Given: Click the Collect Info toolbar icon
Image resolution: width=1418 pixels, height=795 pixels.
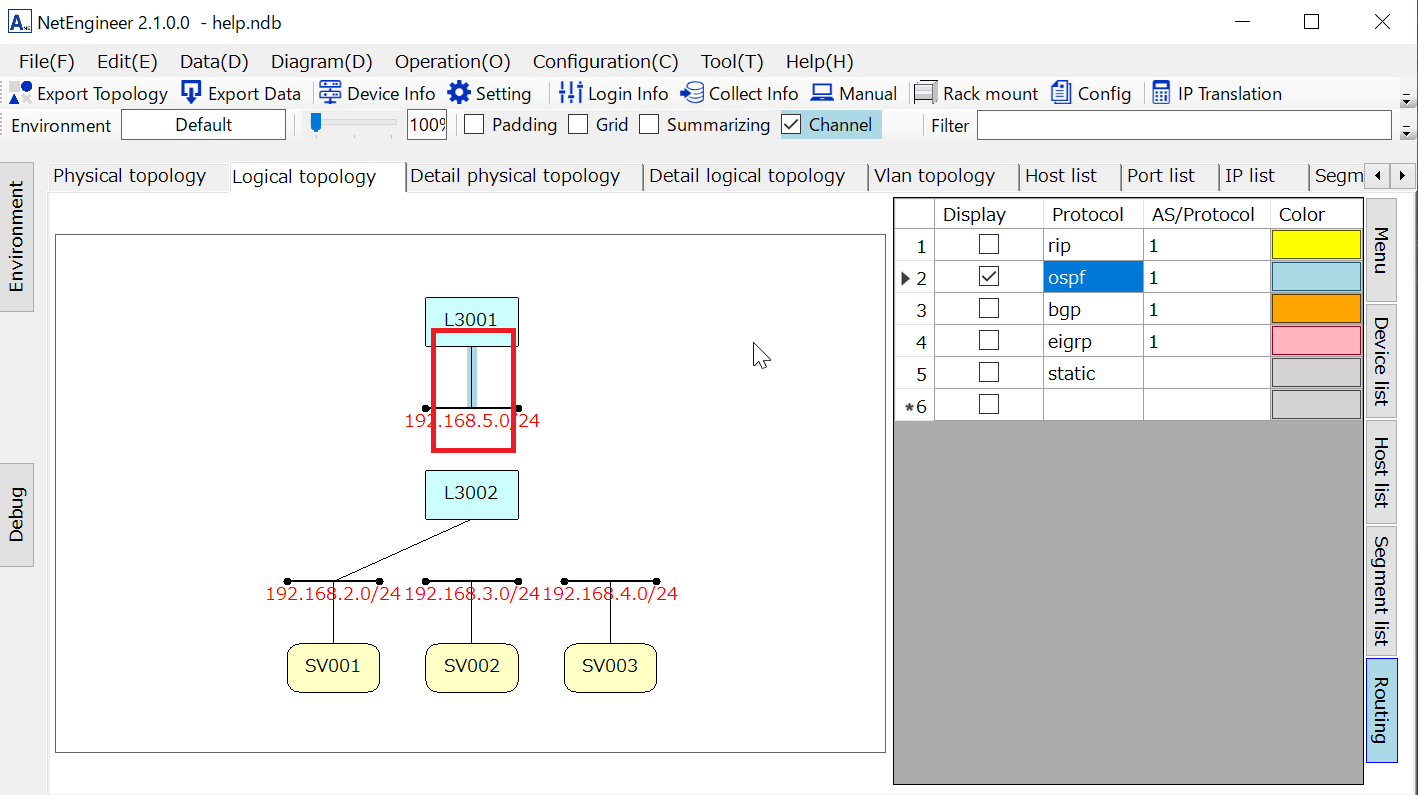Looking at the screenshot, I should point(692,93).
